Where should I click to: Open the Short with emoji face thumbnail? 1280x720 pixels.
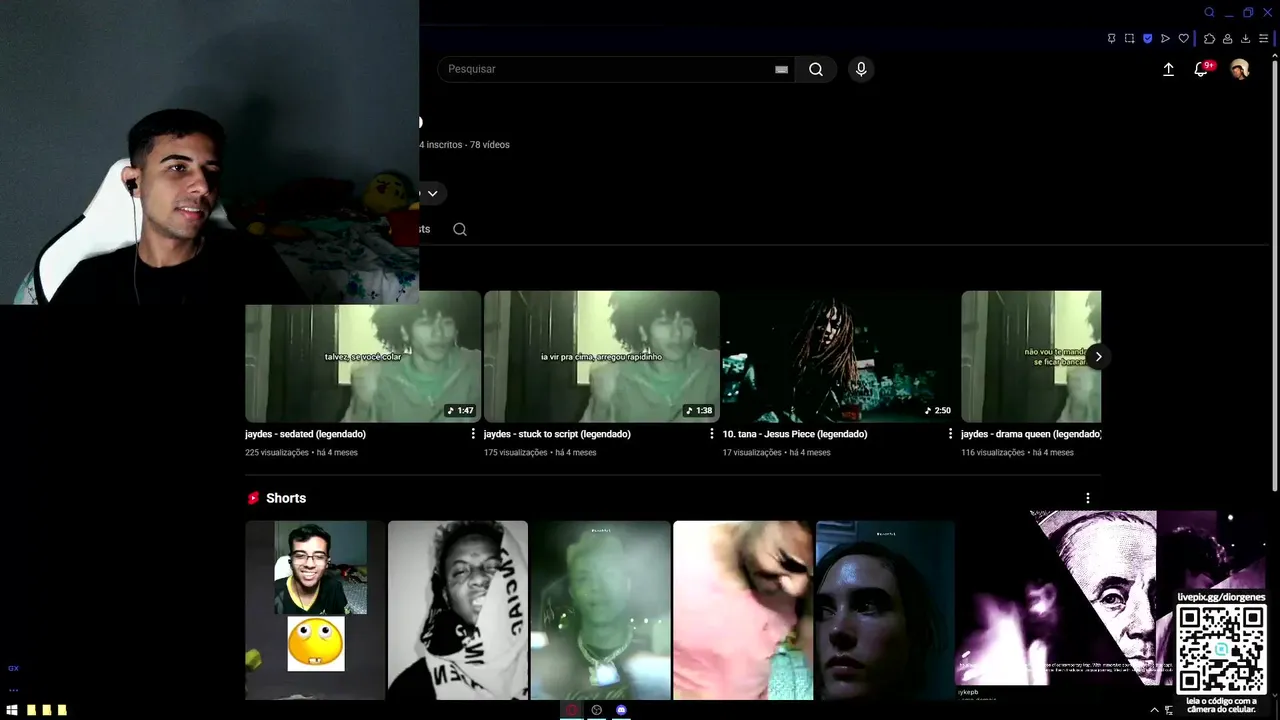(315, 610)
